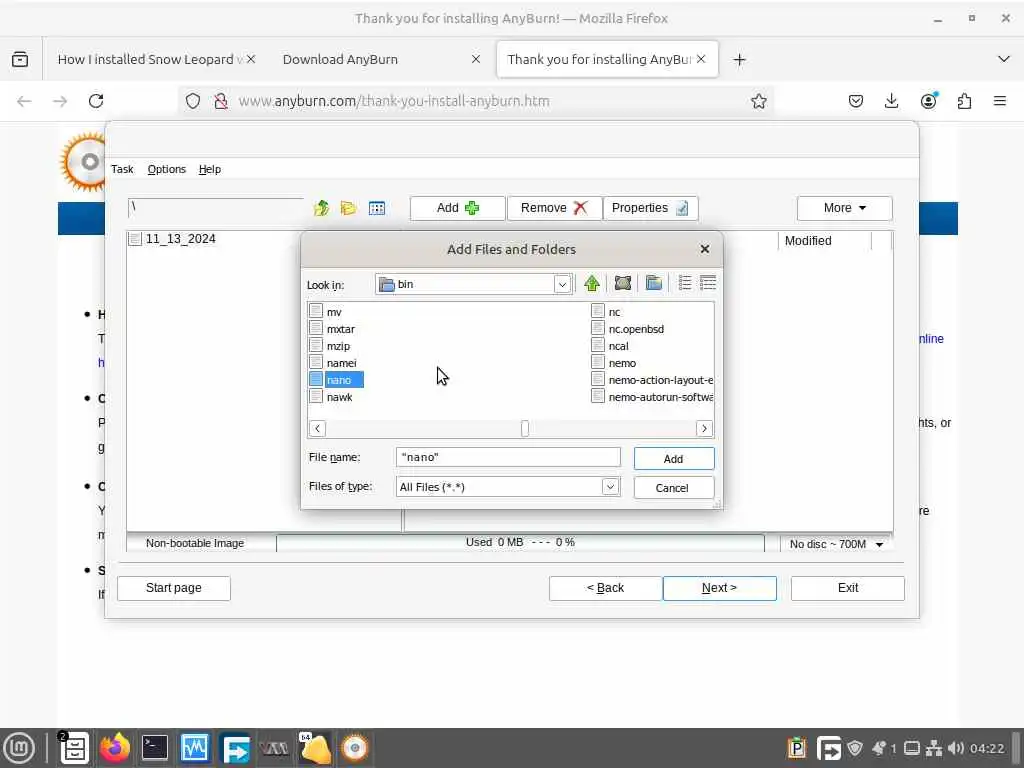The height and width of the screenshot is (768, 1024).
Task: Switch to Snow Leopard Firefox tab
Action: click(x=149, y=59)
